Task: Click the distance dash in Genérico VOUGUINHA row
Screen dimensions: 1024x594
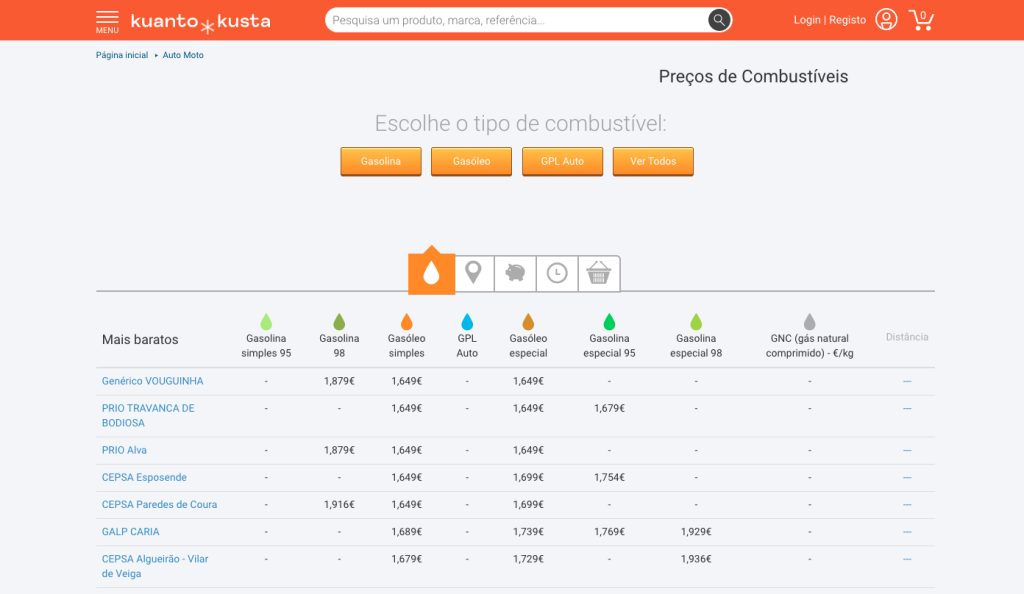Action: click(907, 381)
